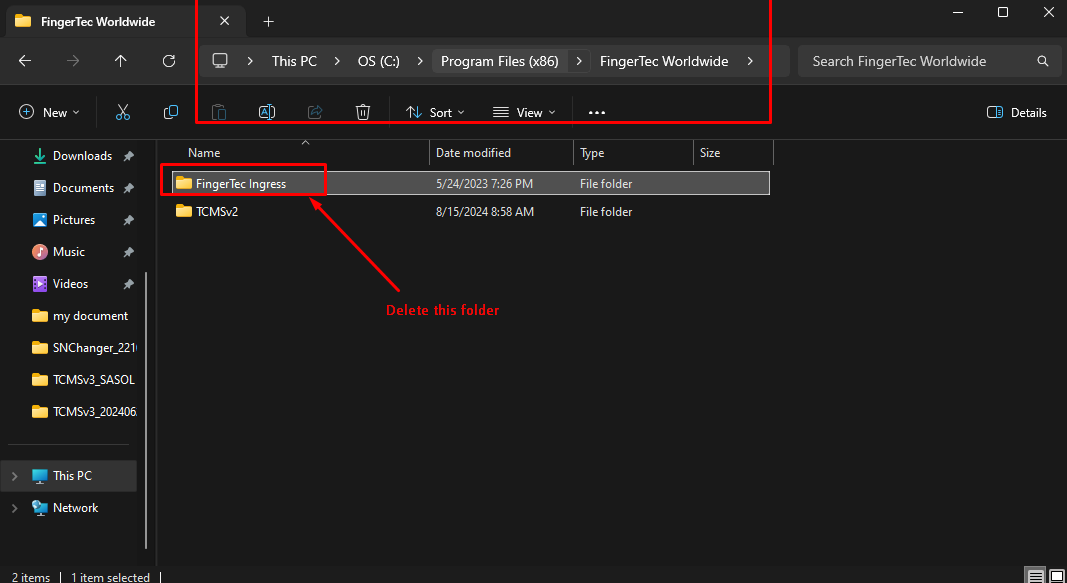This screenshot has width=1067, height=583.
Task: Expand chevron after This PC breadcrumb
Action: [338, 61]
